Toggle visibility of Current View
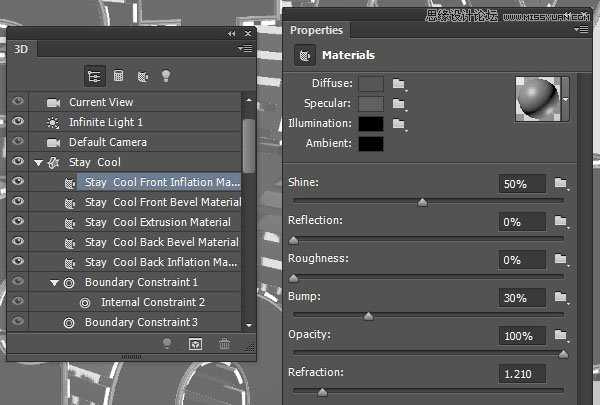Screen dimensions: 600x405 18,101
